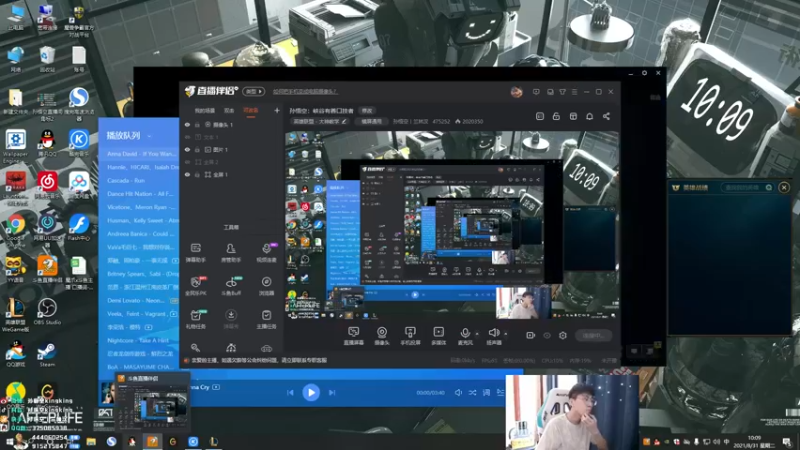Click the layout grid icon in stream header
The width and height of the screenshot is (800, 450).
[573, 116]
